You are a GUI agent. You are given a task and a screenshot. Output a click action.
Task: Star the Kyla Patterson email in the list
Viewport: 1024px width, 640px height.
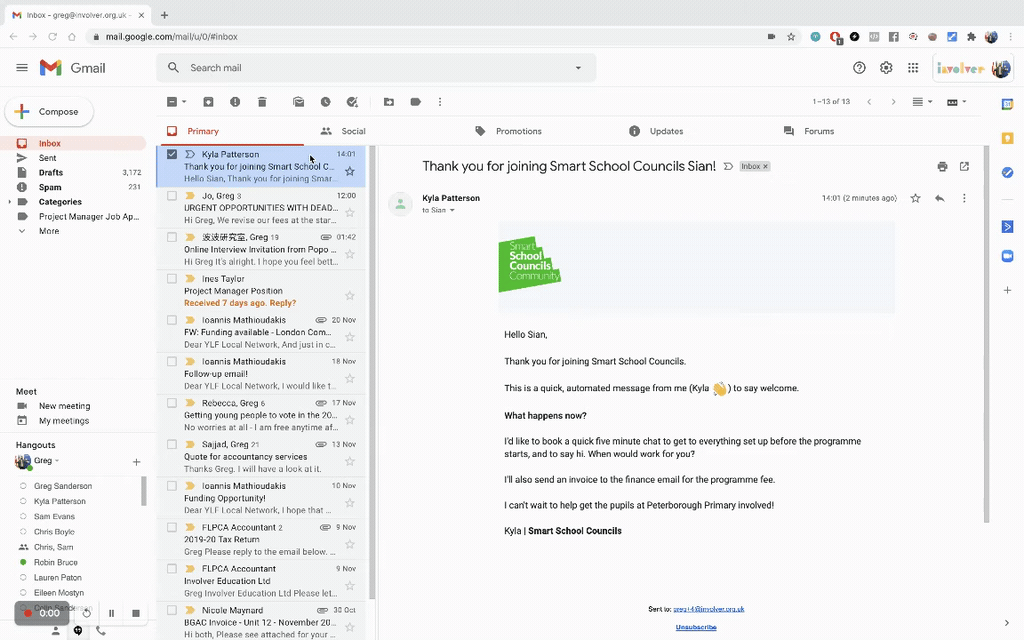[x=350, y=171]
